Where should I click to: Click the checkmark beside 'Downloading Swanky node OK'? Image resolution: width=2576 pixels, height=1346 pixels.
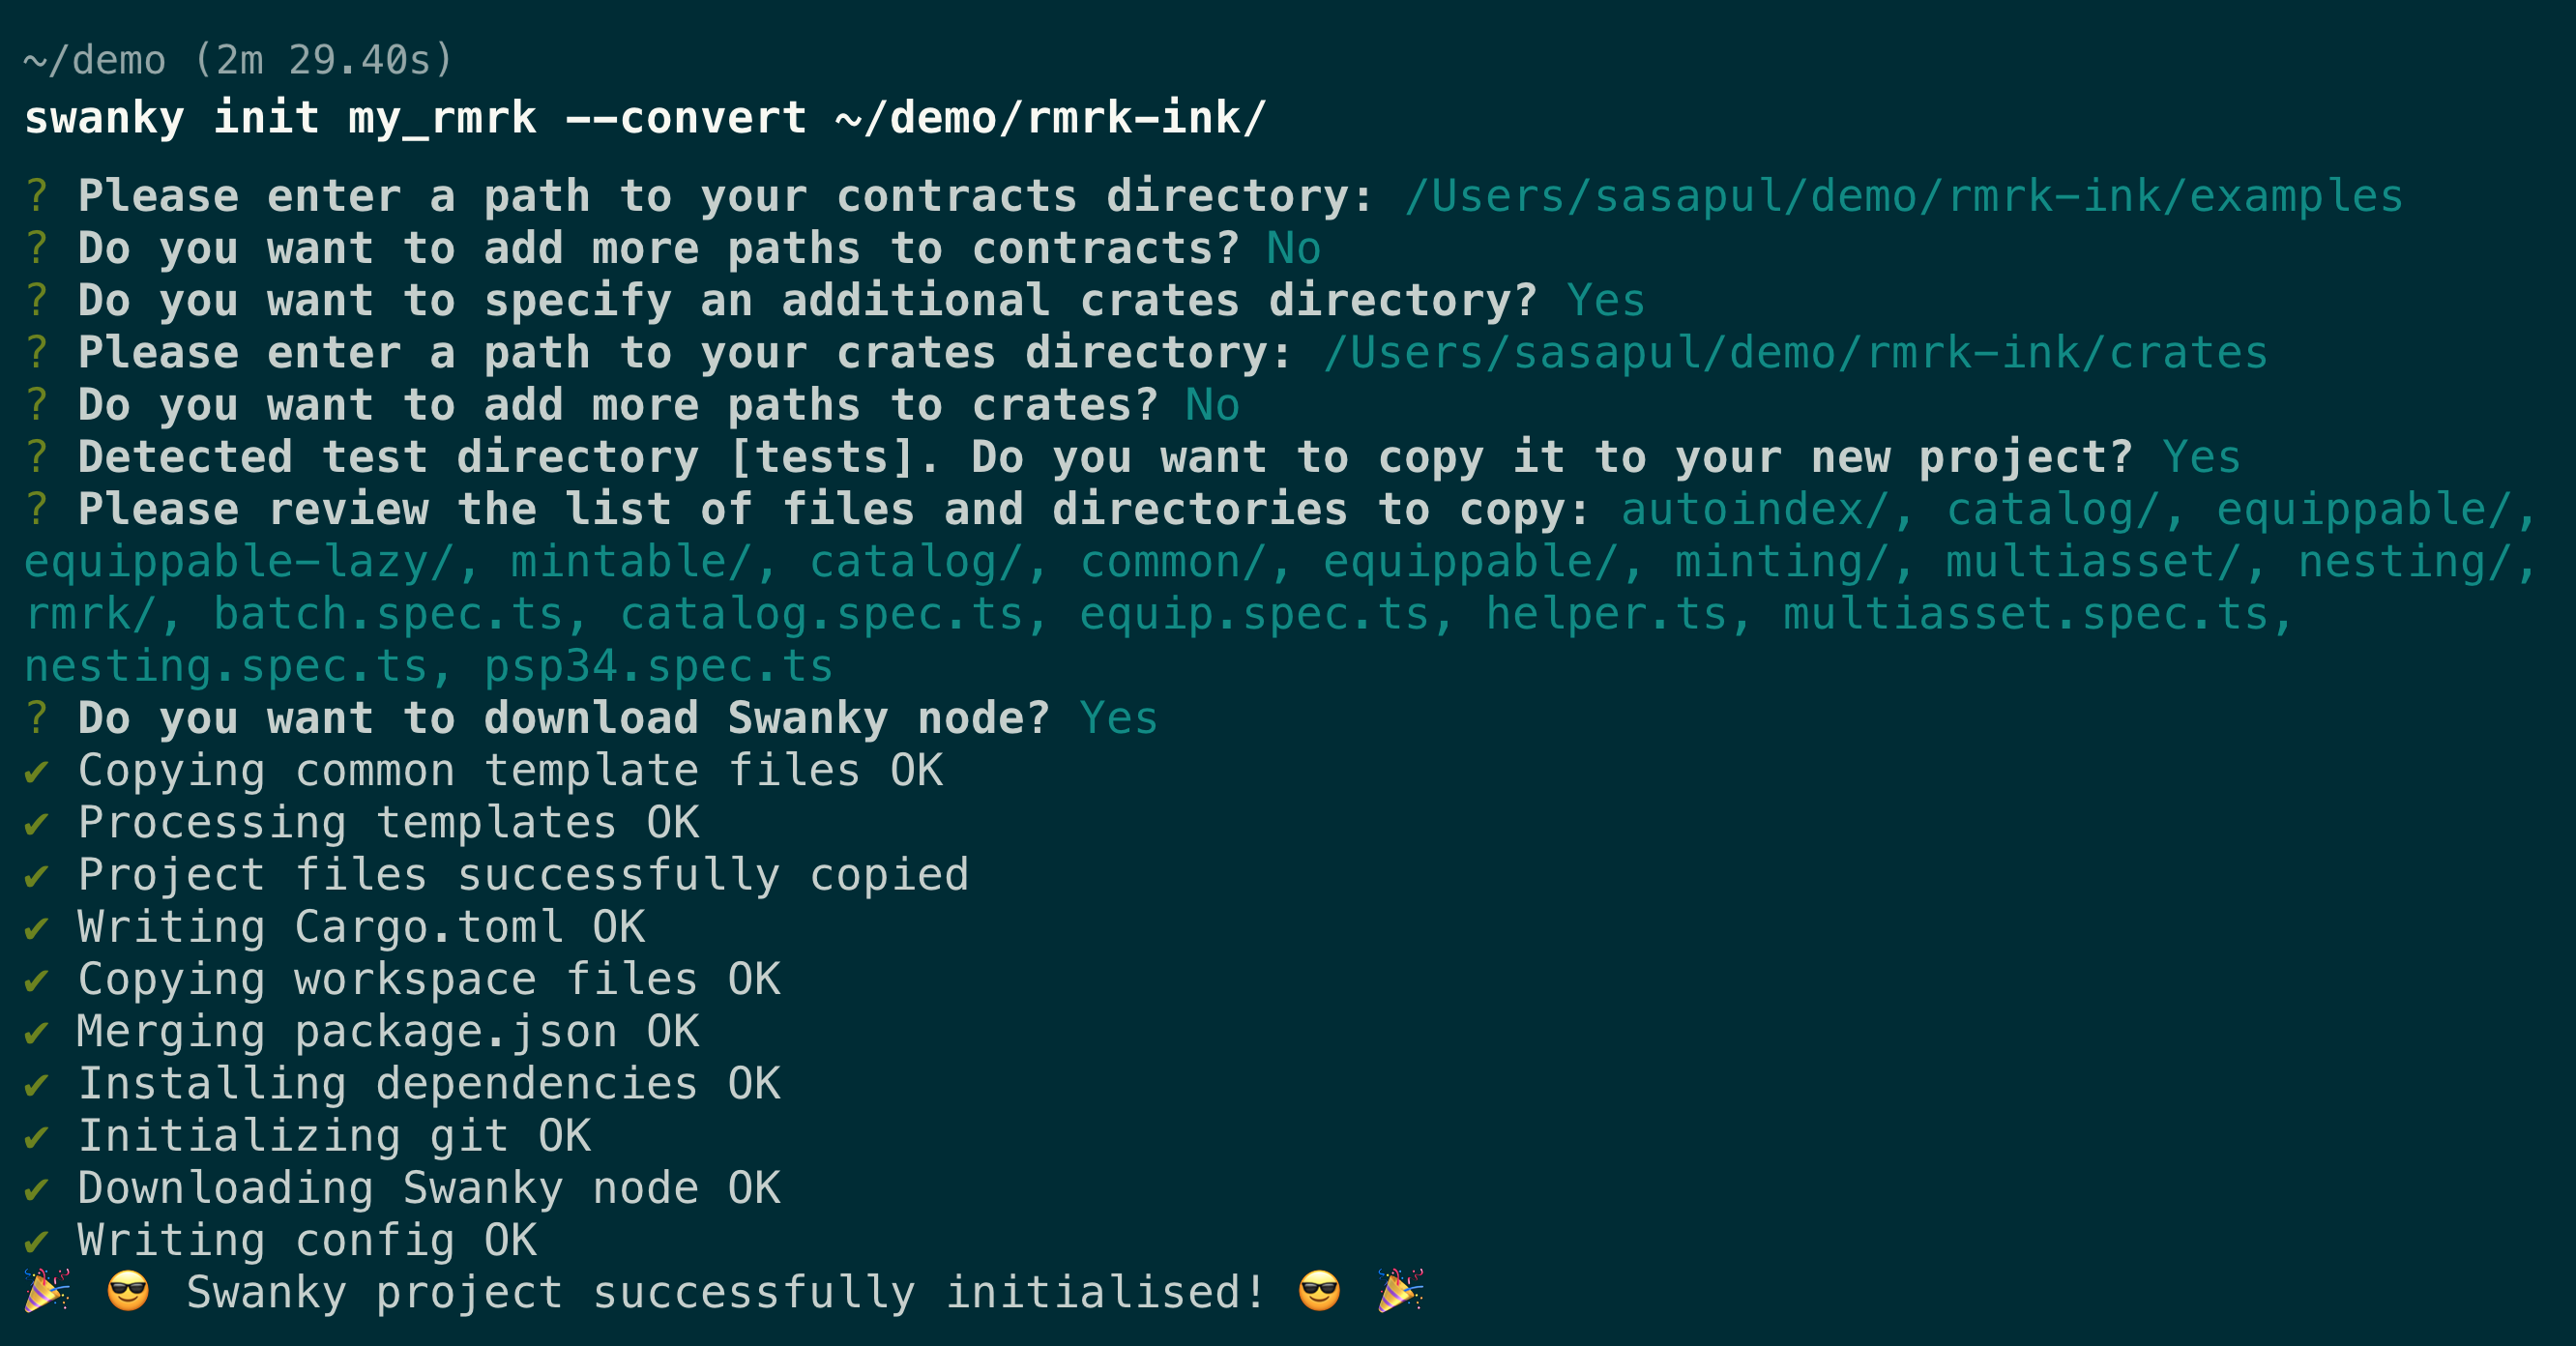37,1189
